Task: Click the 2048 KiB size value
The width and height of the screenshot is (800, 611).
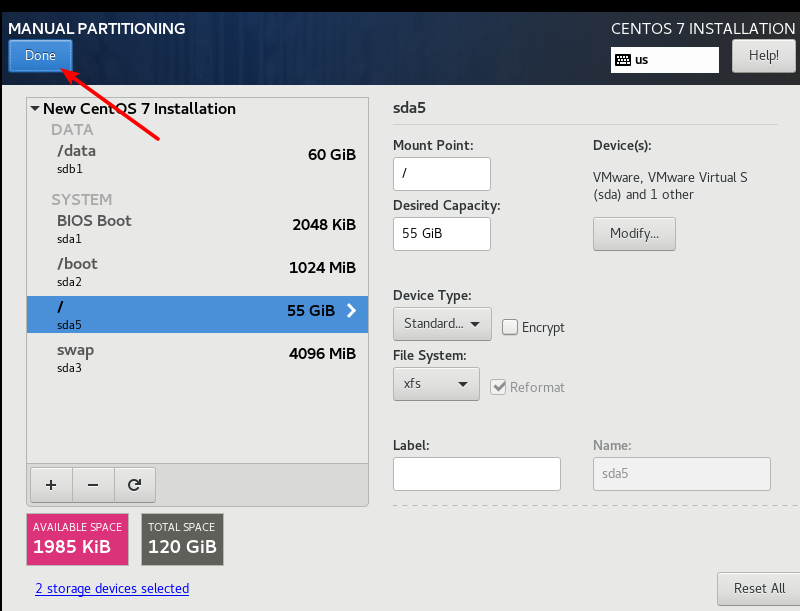Action: tap(324, 224)
